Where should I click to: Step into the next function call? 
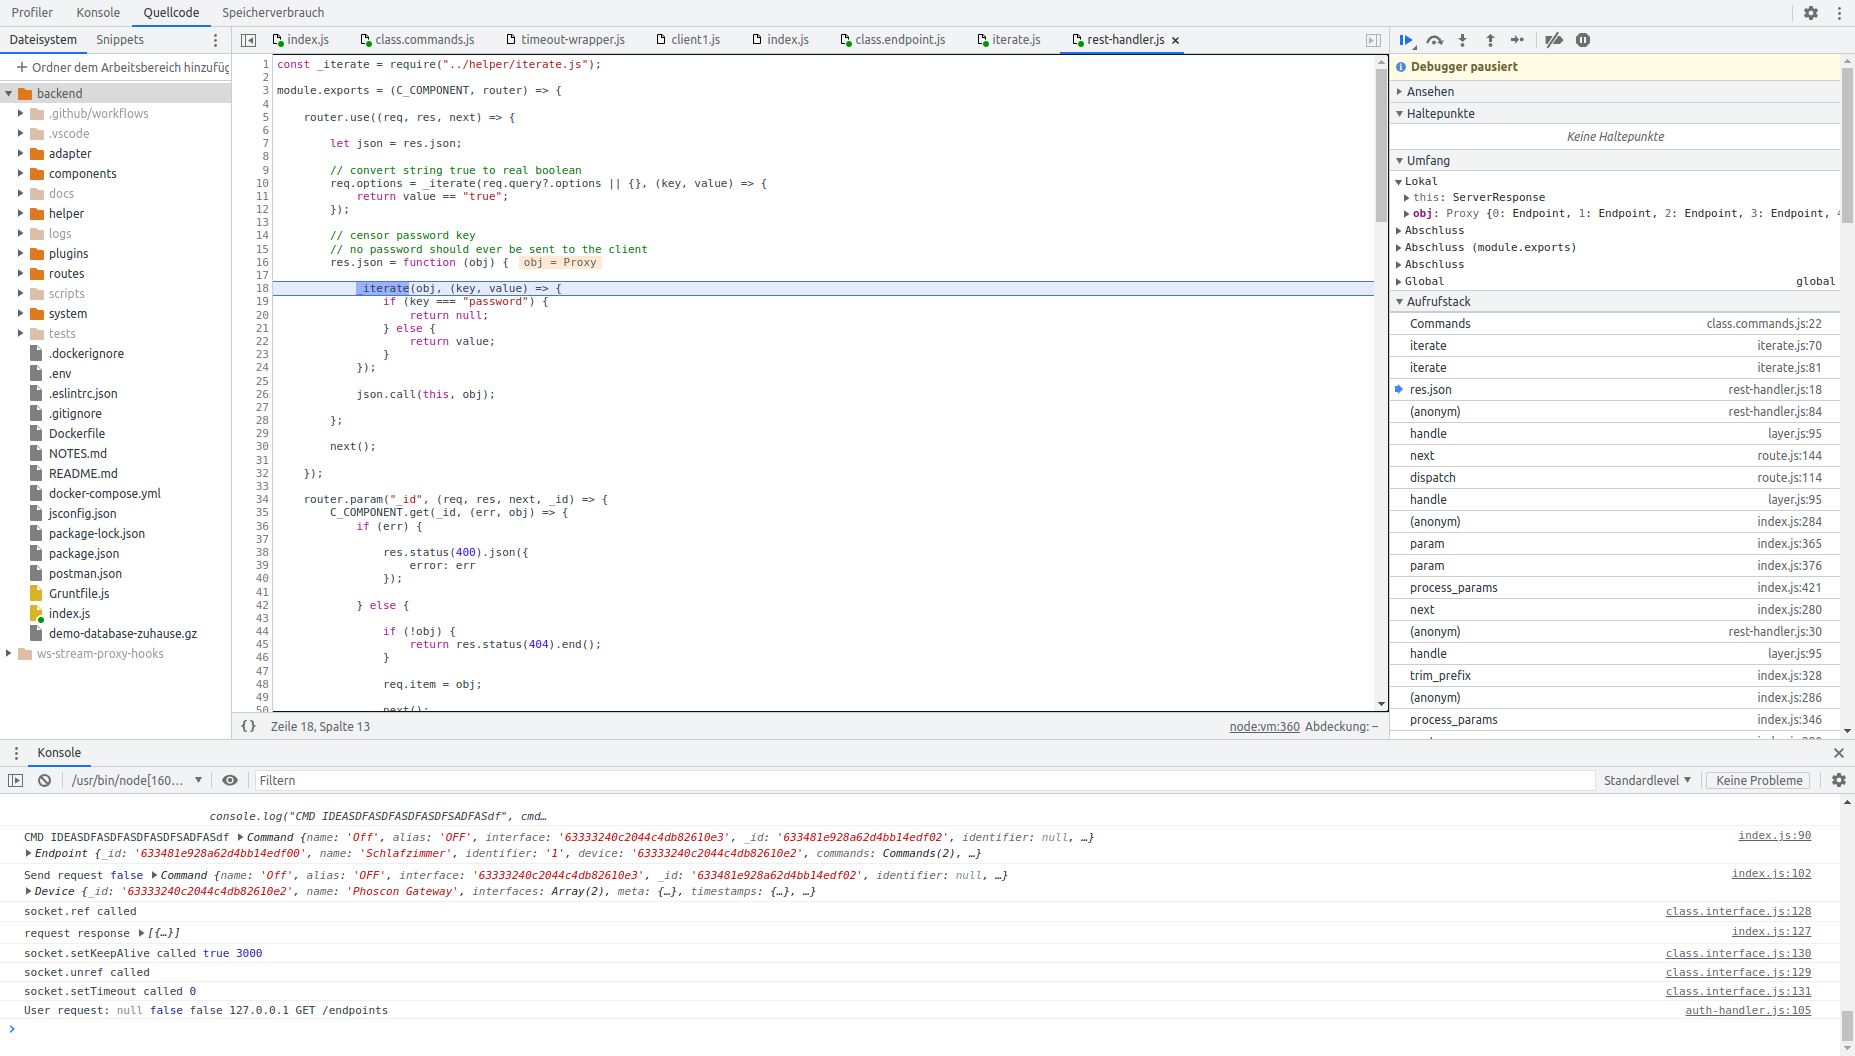tap(1462, 40)
